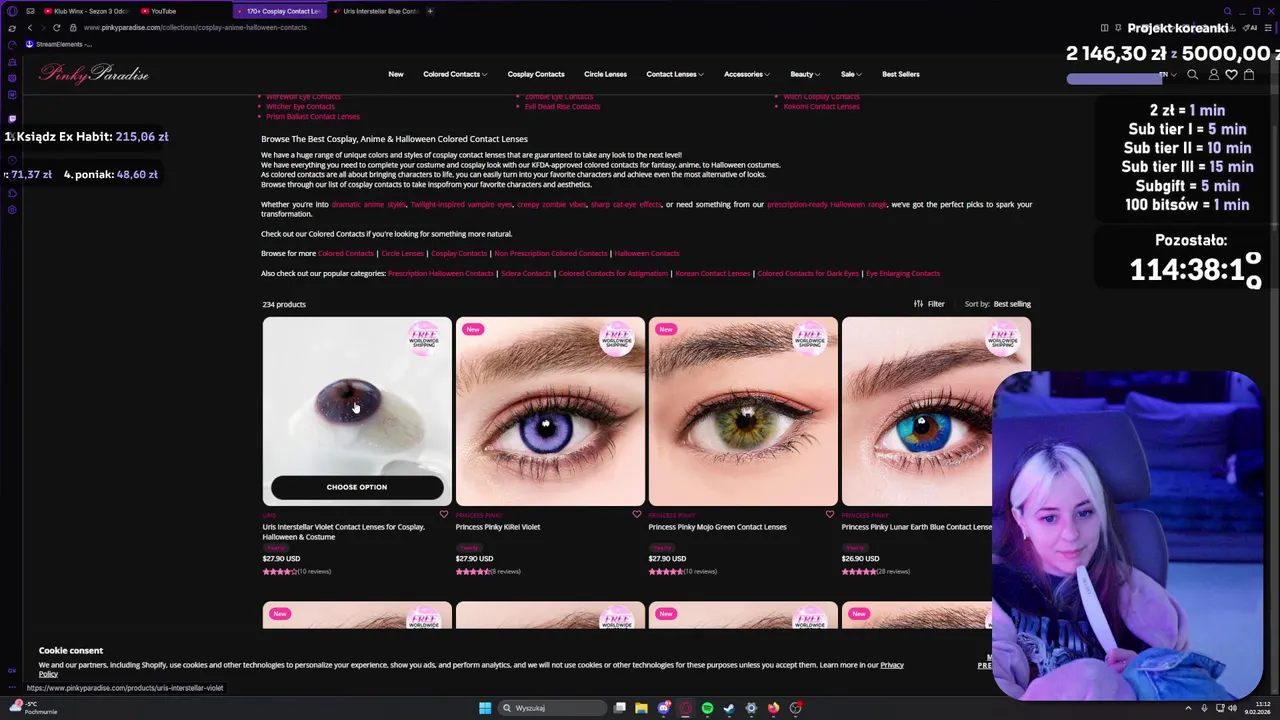
Task: Open the shopping bag cart icon
Action: (x=1248, y=74)
